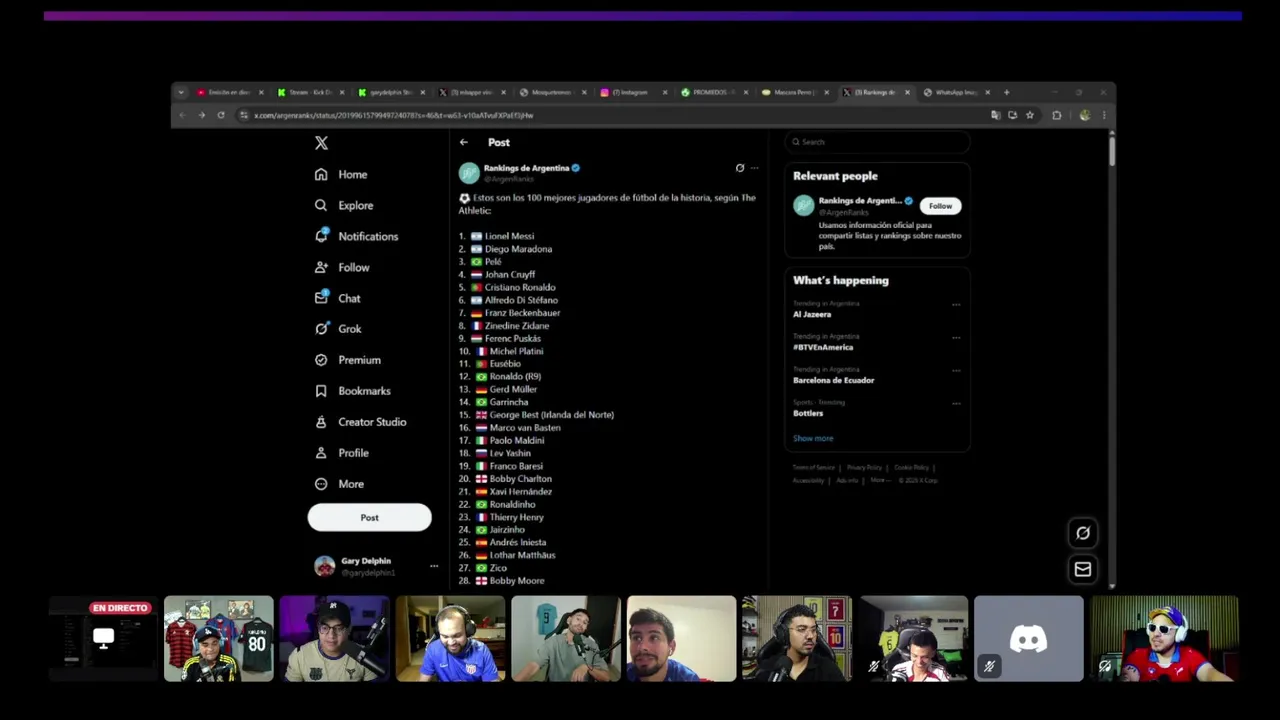Open the #BTVEnAmerica trend
The height and width of the screenshot is (720, 1280).
tap(823, 347)
